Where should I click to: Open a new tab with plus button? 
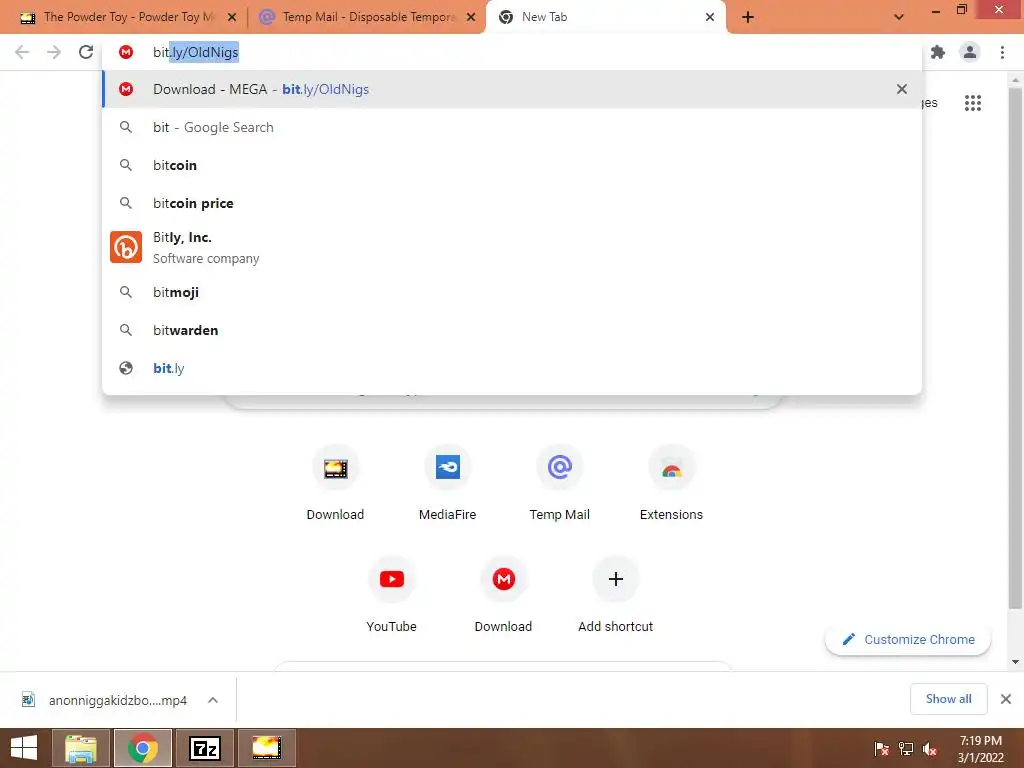pyautogui.click(x=748, y=18)
